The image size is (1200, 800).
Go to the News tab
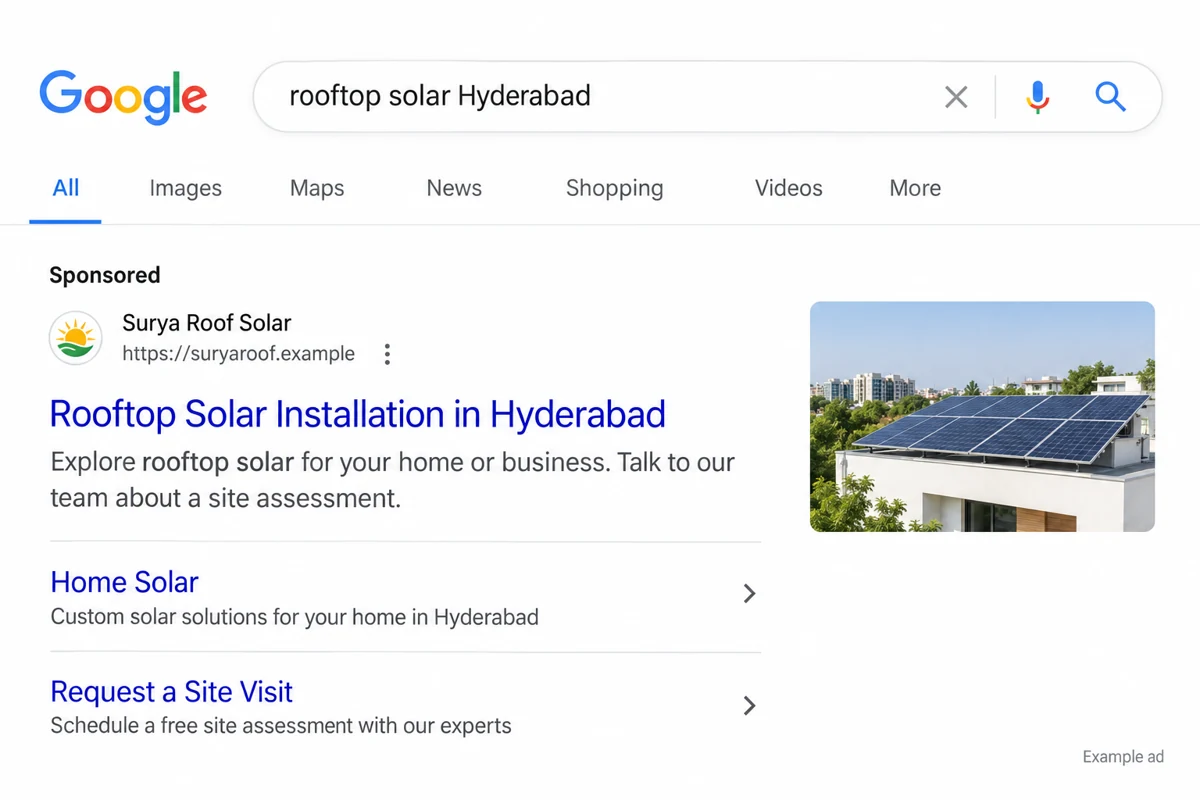(x=454, y=188)
